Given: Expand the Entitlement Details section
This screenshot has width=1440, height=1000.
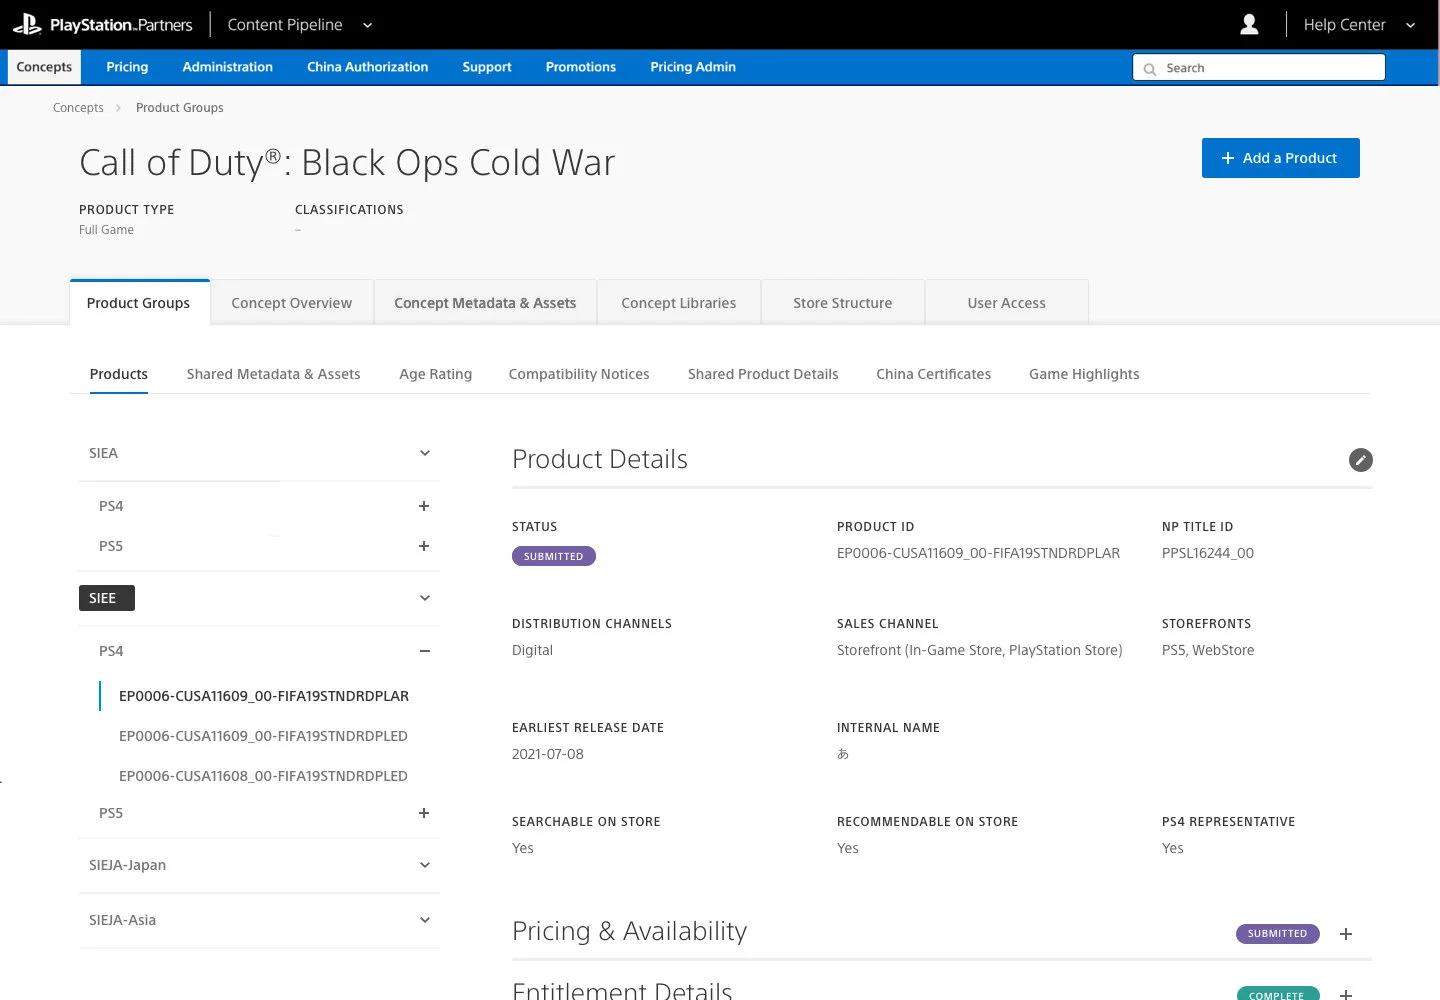Looking at the screenshot, I should (x=1346, y=994).
